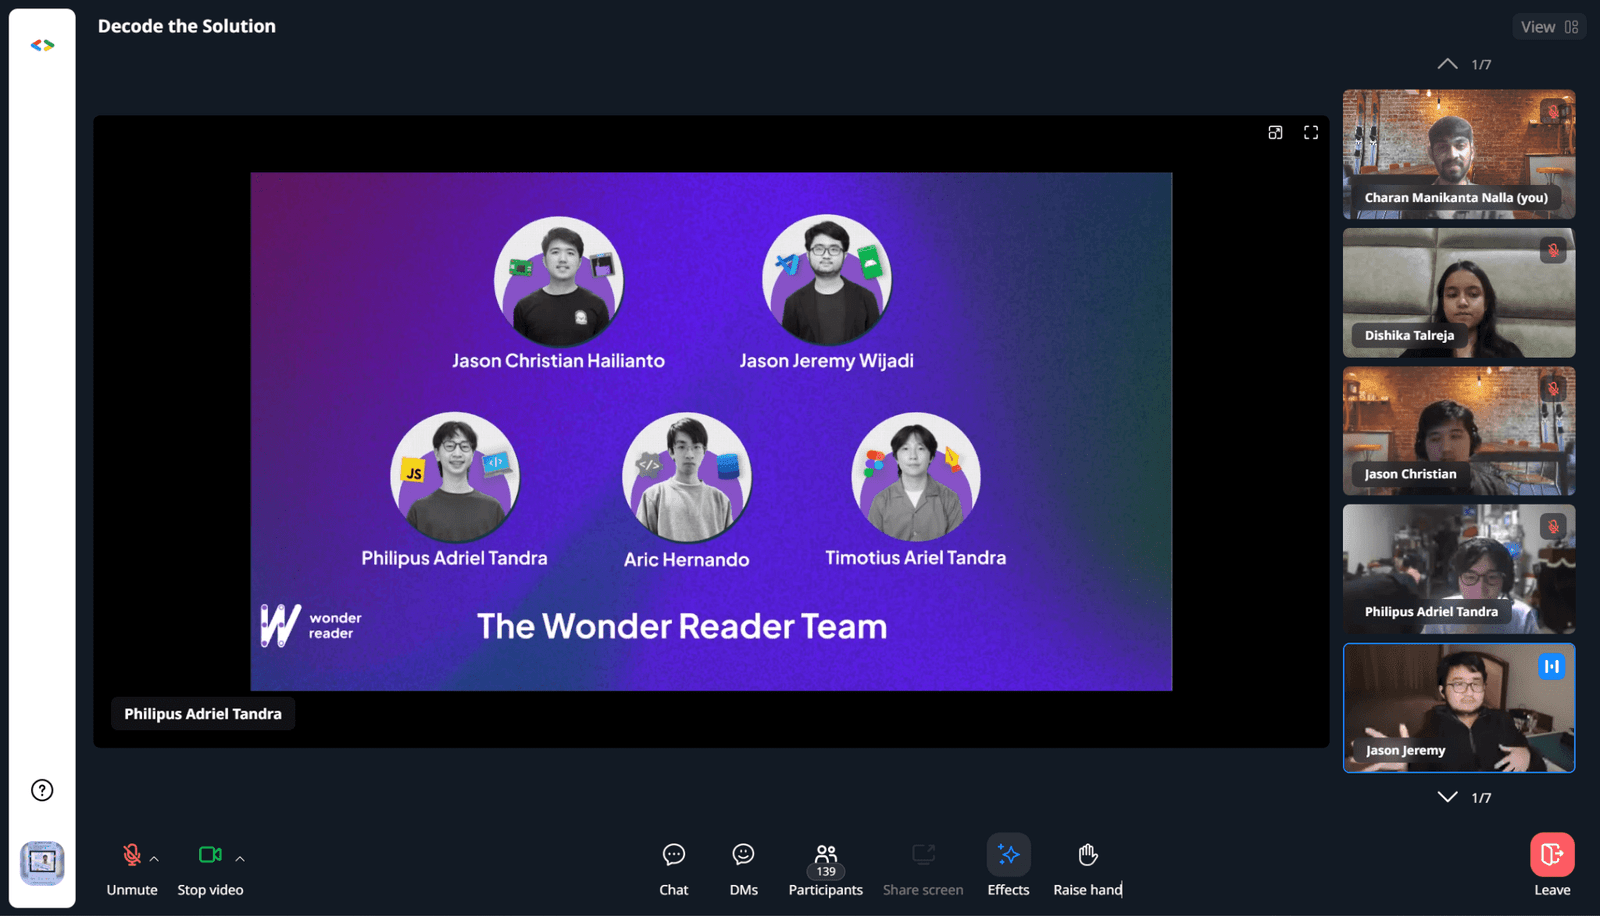Expand camera options chevron next to Stop video
This screenshot has height=916, width=1600.
(240, 858)
